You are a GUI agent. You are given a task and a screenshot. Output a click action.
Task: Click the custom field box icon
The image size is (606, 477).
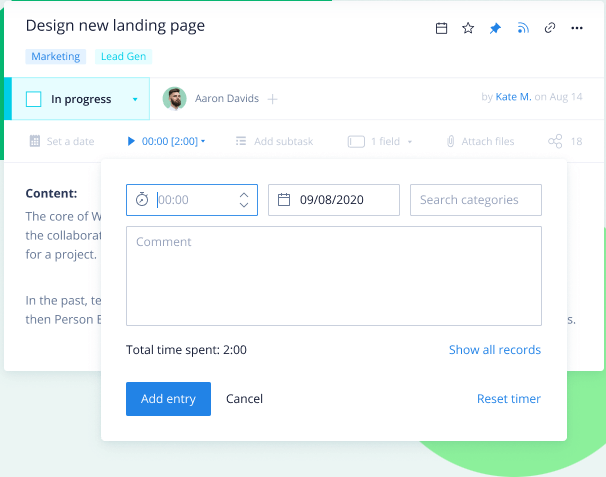(x=356, y=141)
